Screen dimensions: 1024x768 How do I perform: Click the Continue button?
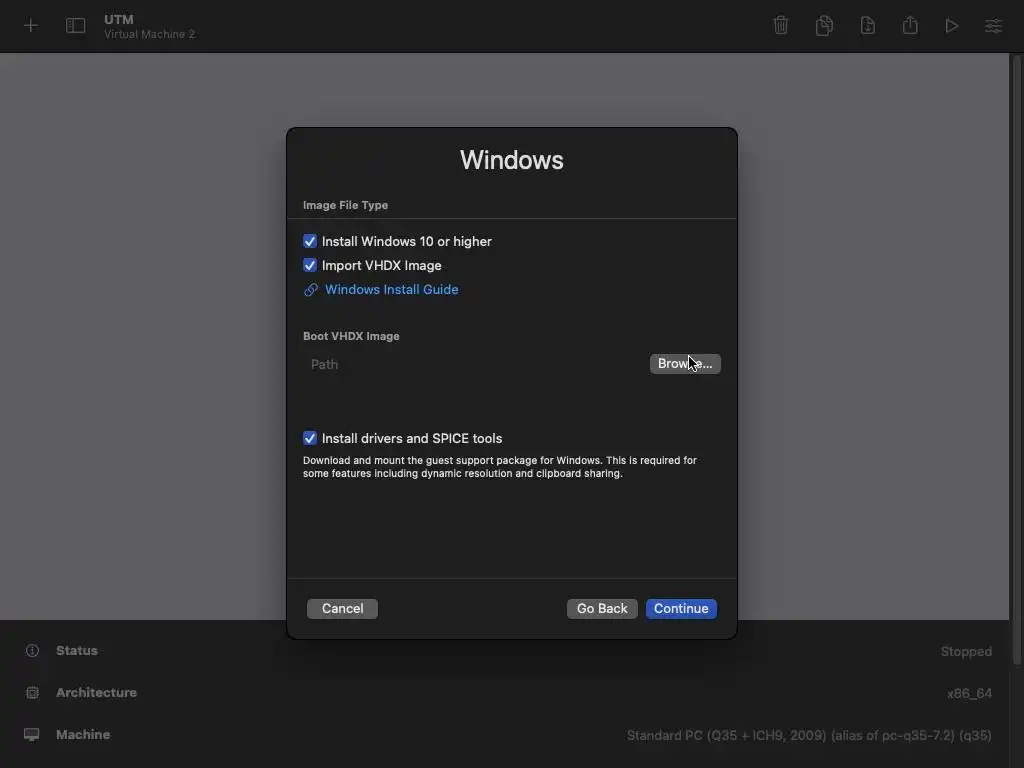click(681, 609)
